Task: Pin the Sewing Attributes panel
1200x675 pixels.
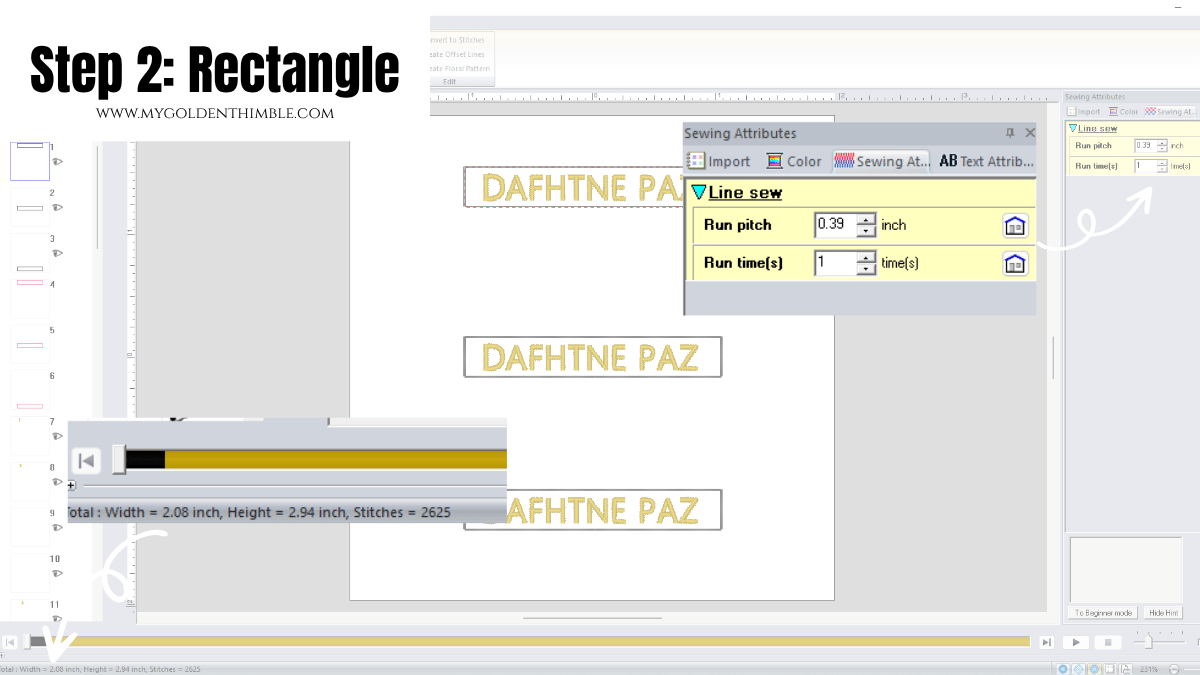Action: [1010, 132]
